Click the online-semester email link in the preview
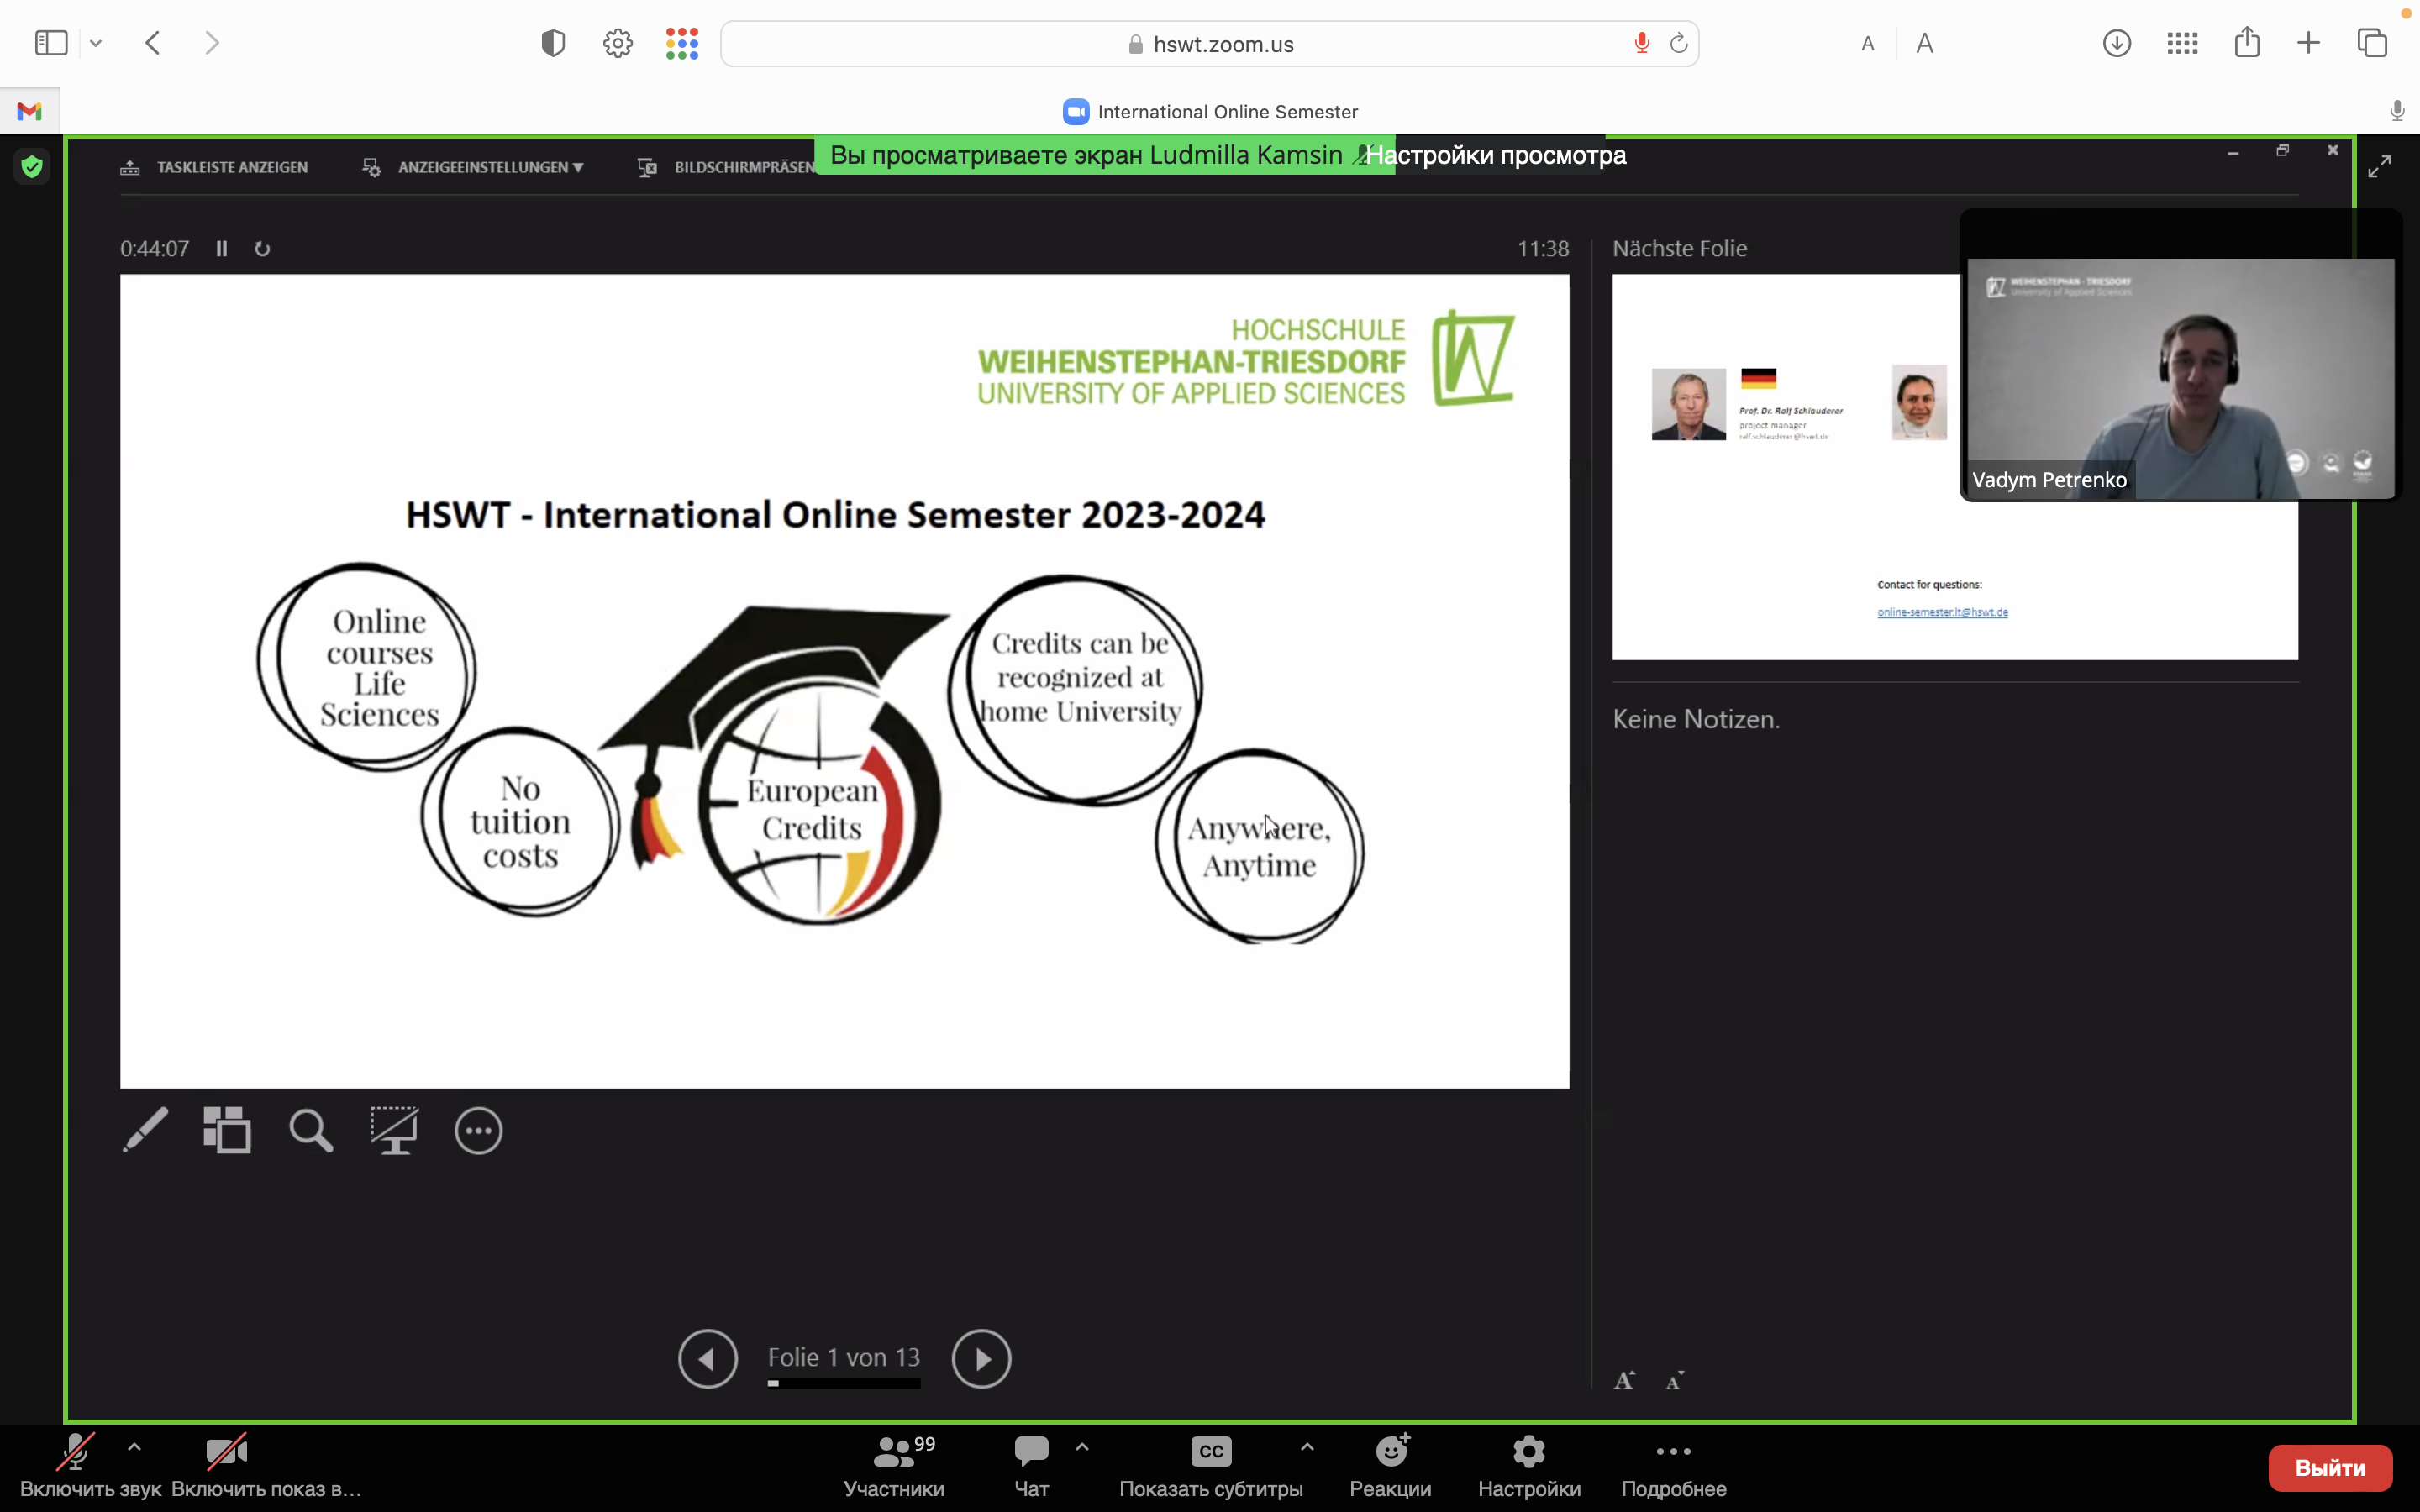The width and height of the screenshot is (2420, 1512). tap(1942, 612)
